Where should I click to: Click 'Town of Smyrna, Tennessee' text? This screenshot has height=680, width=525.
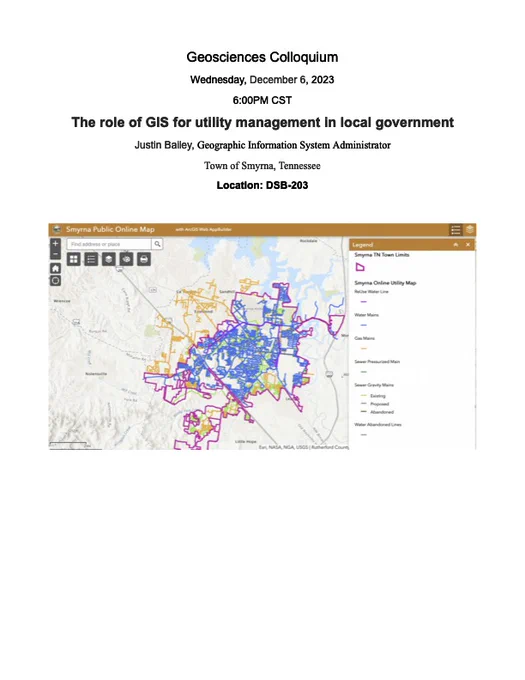[262, 166]
